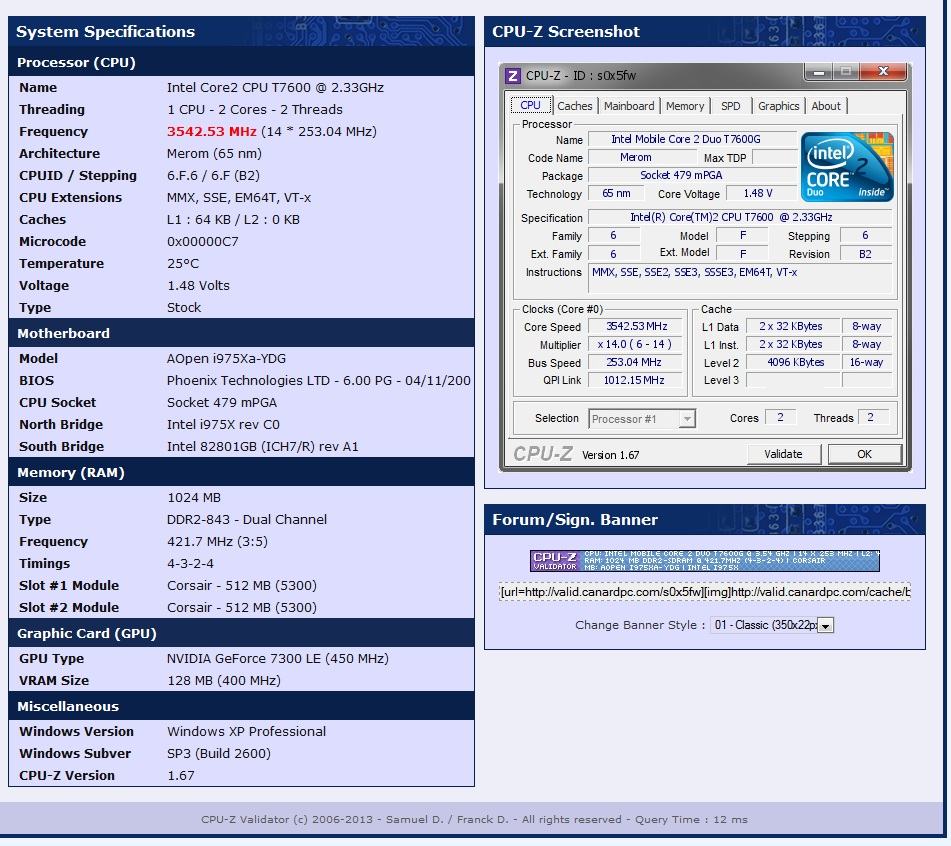Viewport: 951px width, 846px height.
Task: Click the Bus Speed 253.04 MHz value
Action: coord(636,362)
